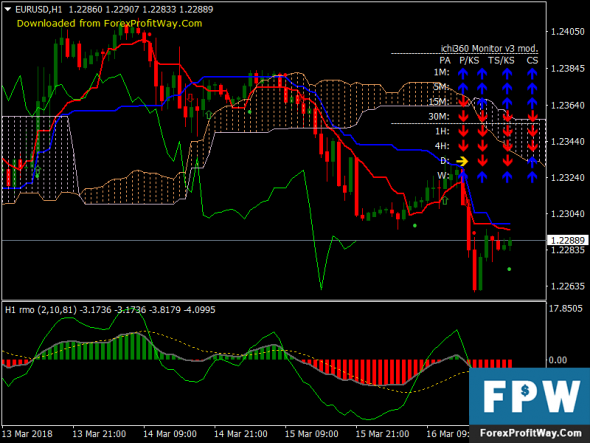Click the 1.24050 price scale label
The image size is (590, 443).
tap(568, 32)
